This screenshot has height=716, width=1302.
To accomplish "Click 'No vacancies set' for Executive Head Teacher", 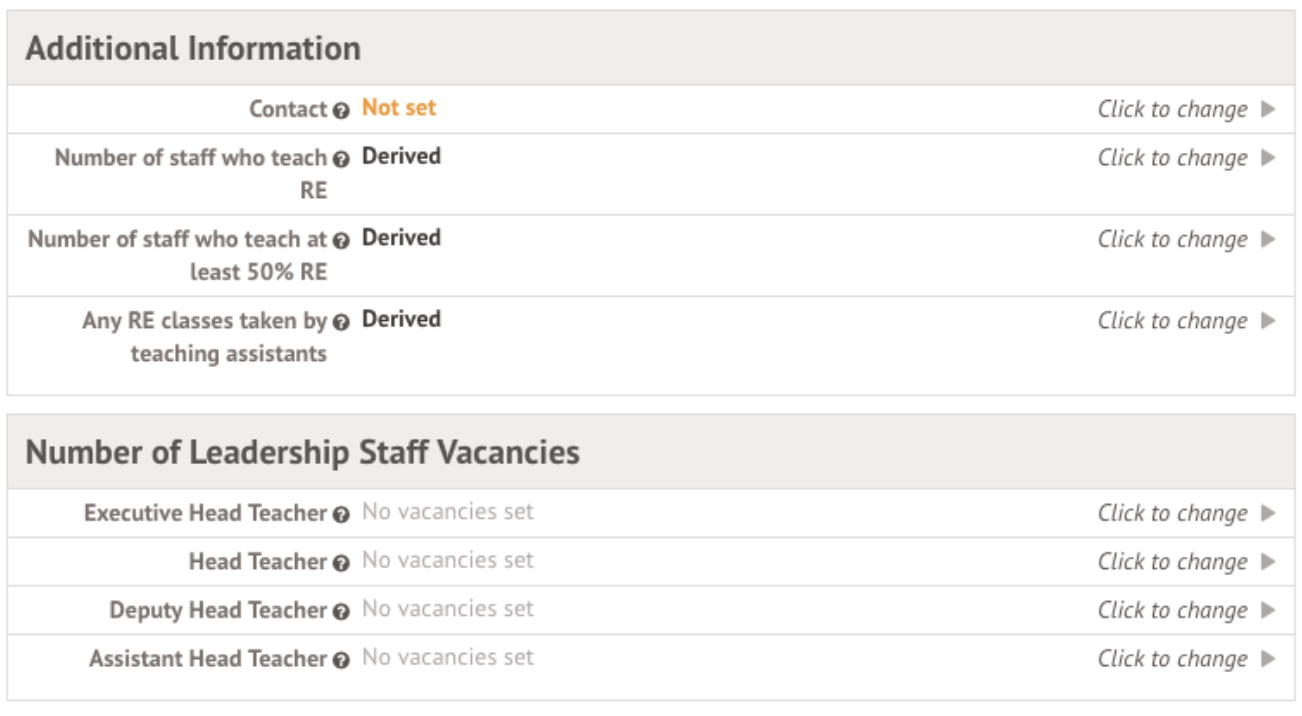I will point(447,512).
